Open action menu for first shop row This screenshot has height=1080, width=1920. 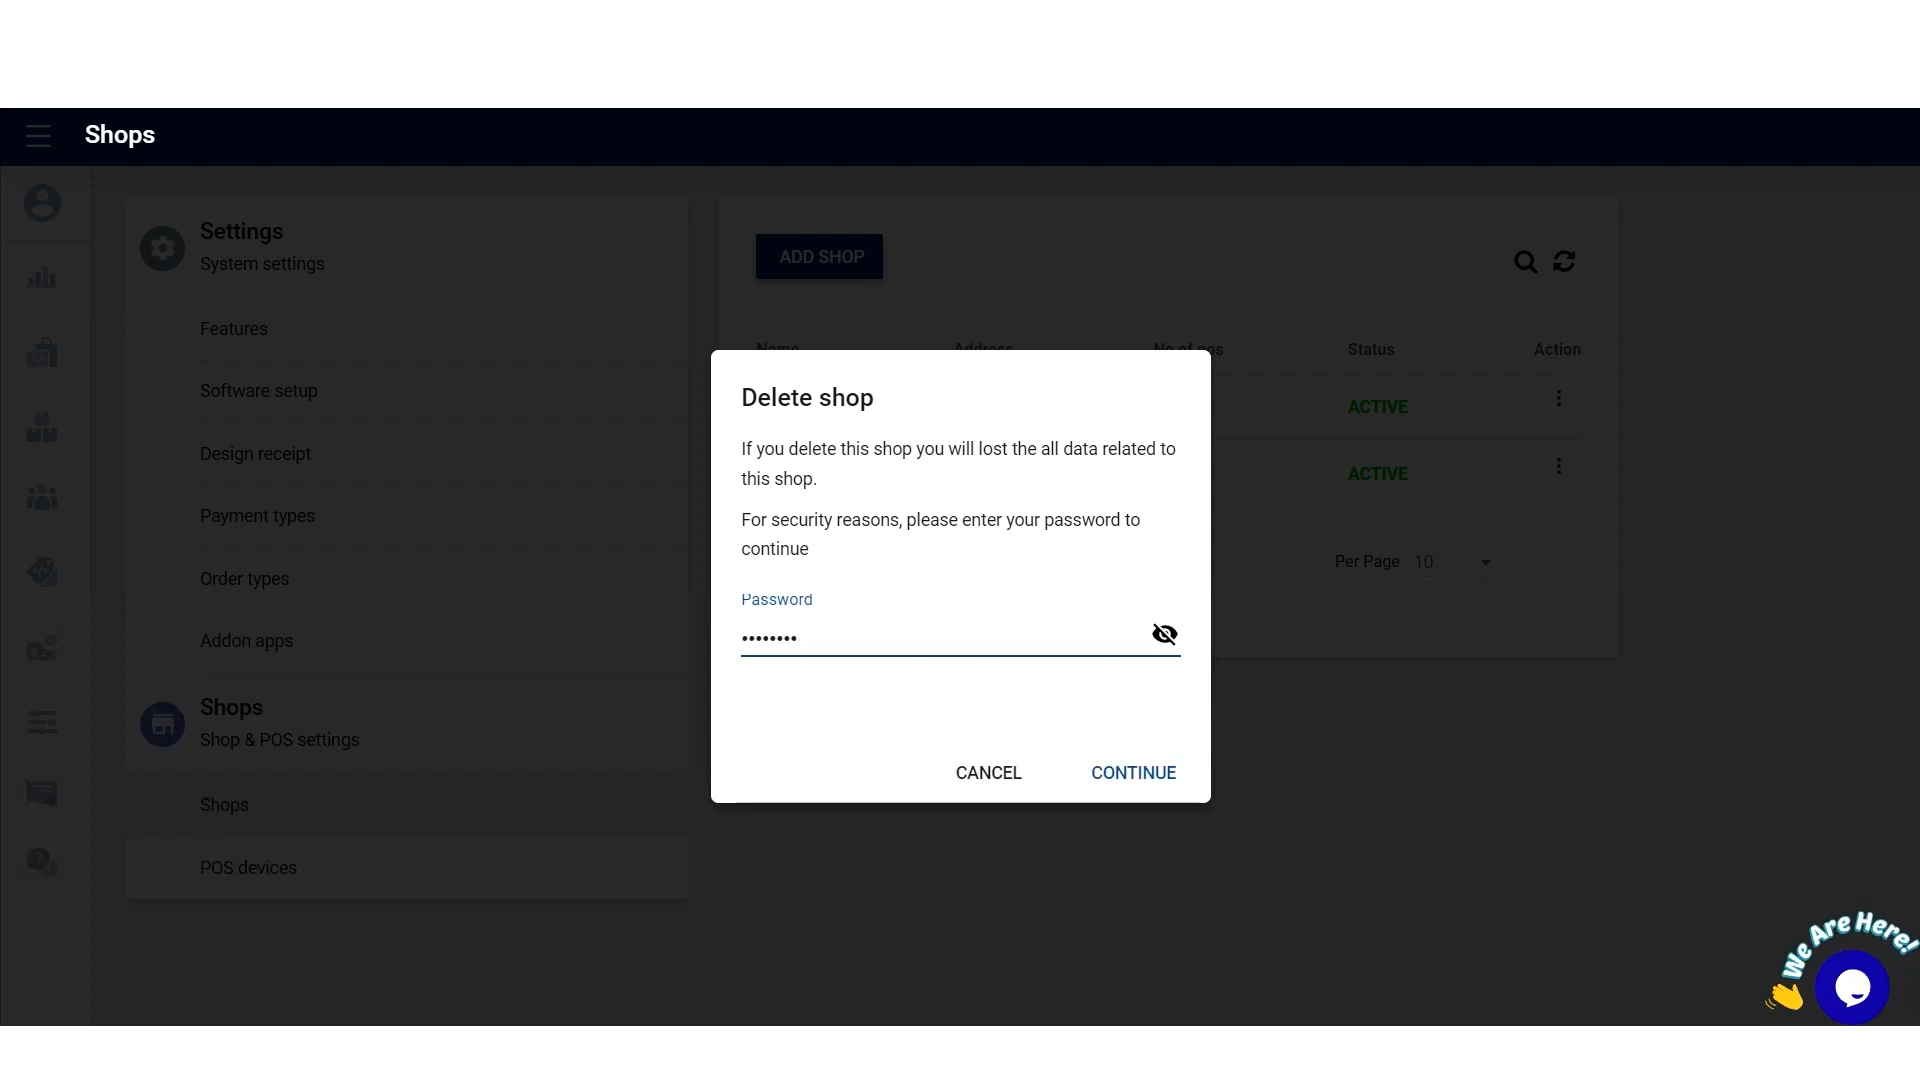(1558, 399)
